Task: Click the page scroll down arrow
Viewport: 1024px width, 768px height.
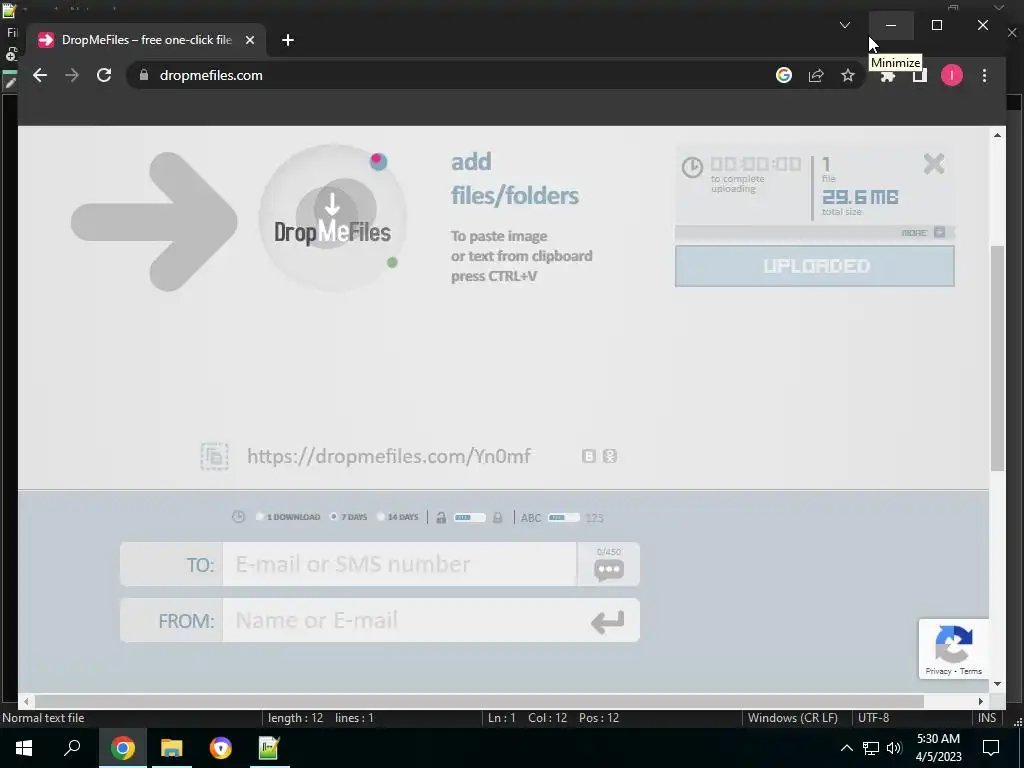Action: point(997,684)
